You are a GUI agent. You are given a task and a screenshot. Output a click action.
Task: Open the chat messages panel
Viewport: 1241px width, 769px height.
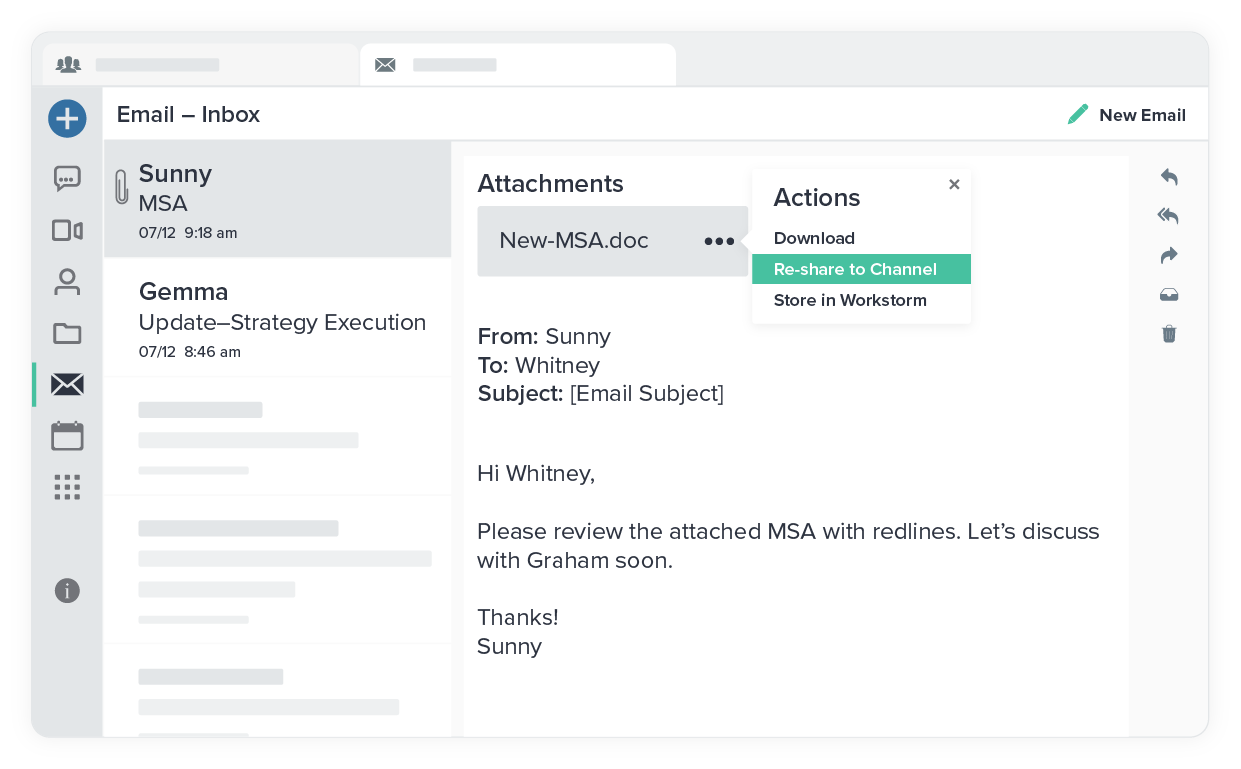[67, 178]
